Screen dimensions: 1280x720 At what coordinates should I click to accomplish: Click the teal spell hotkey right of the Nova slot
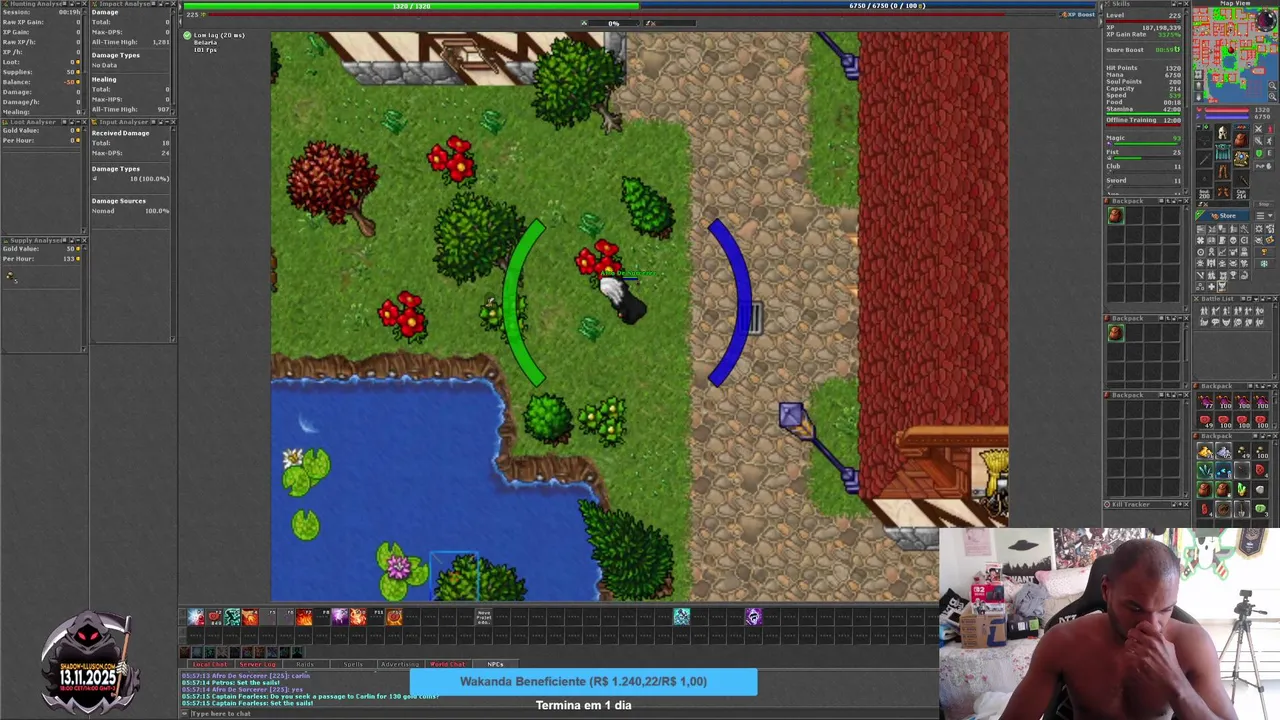[681, 617]
